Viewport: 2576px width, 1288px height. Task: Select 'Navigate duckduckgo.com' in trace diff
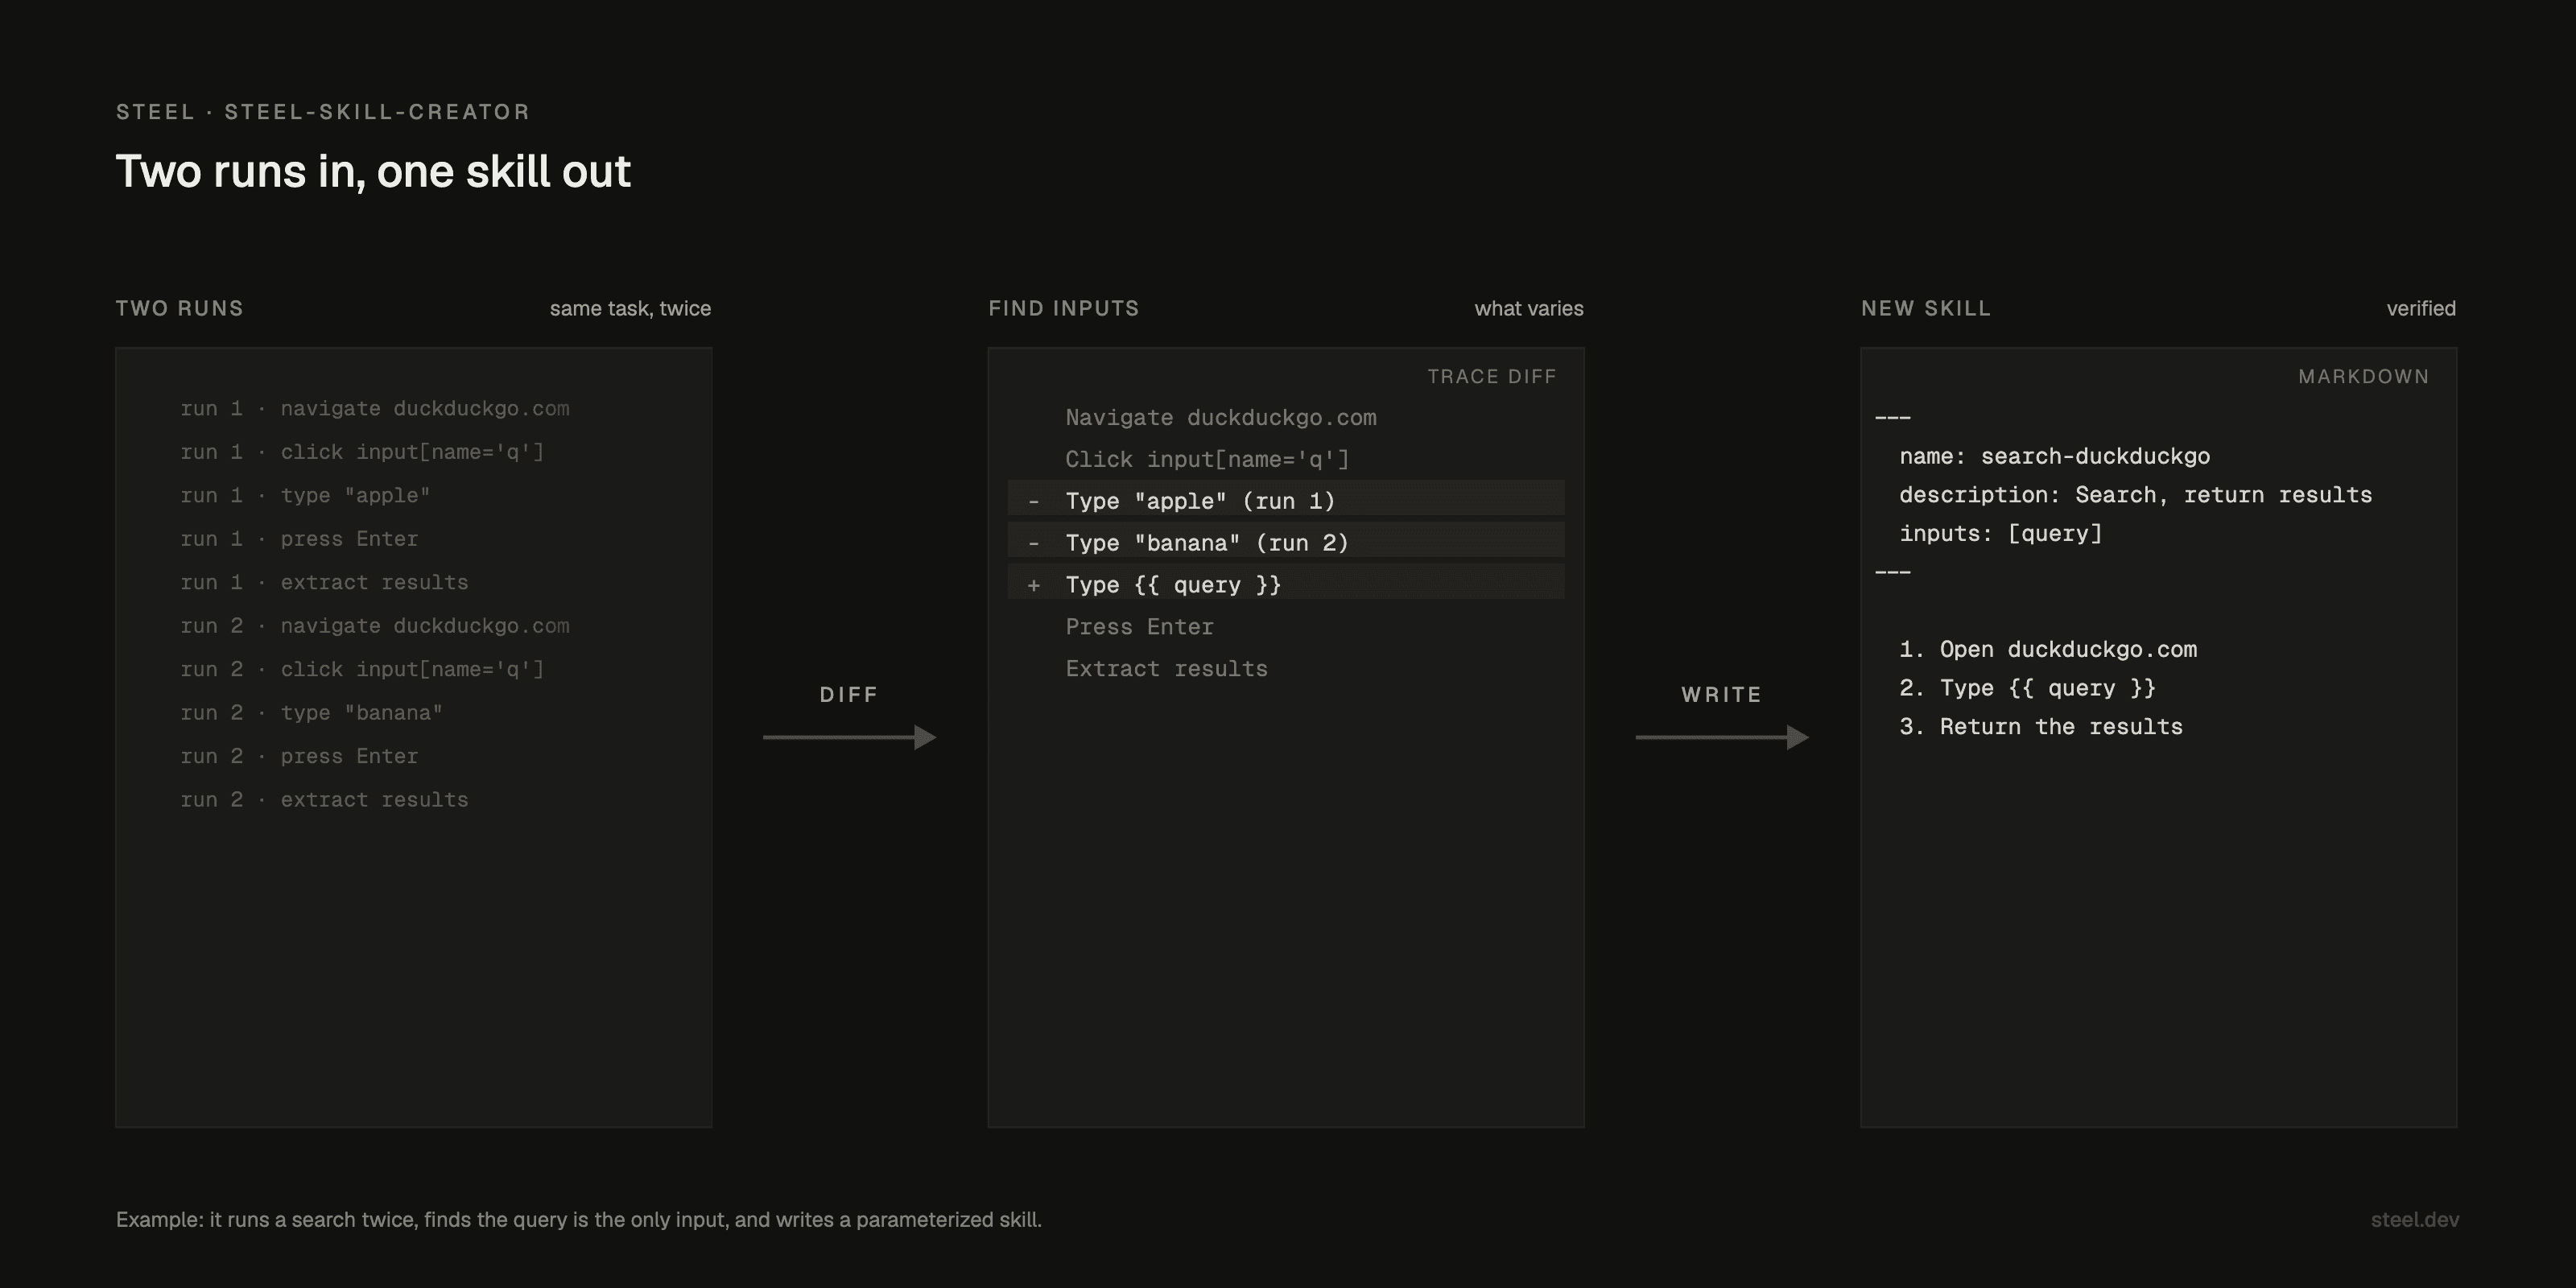point(1221,417)
